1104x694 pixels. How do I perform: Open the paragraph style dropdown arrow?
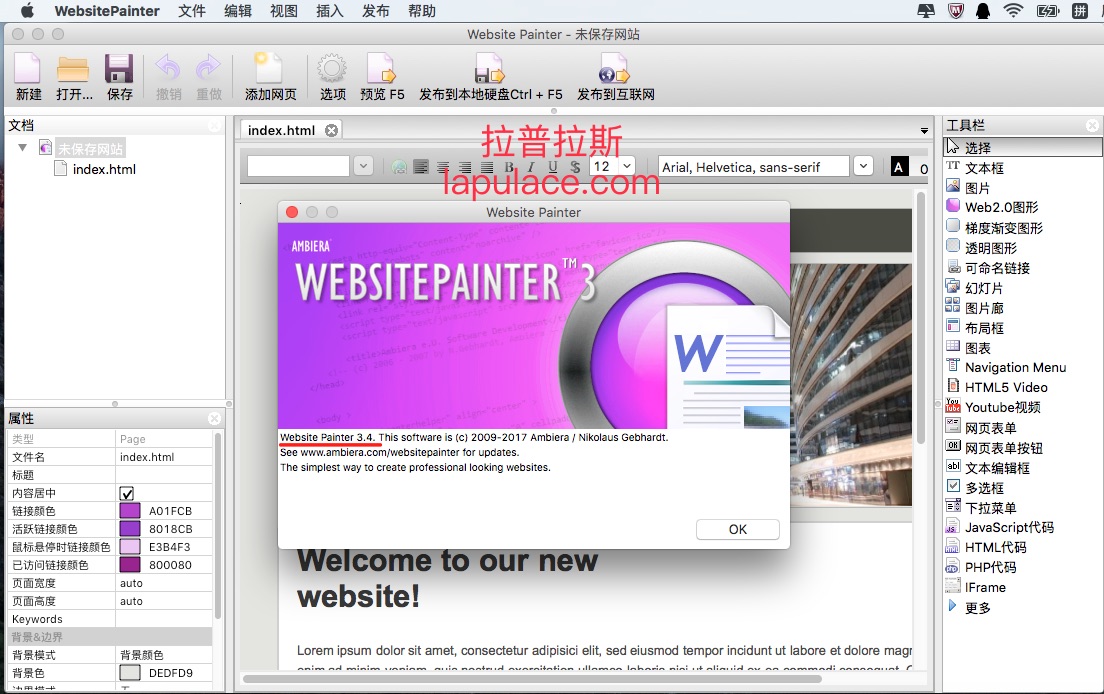click(x=363, y=166)
